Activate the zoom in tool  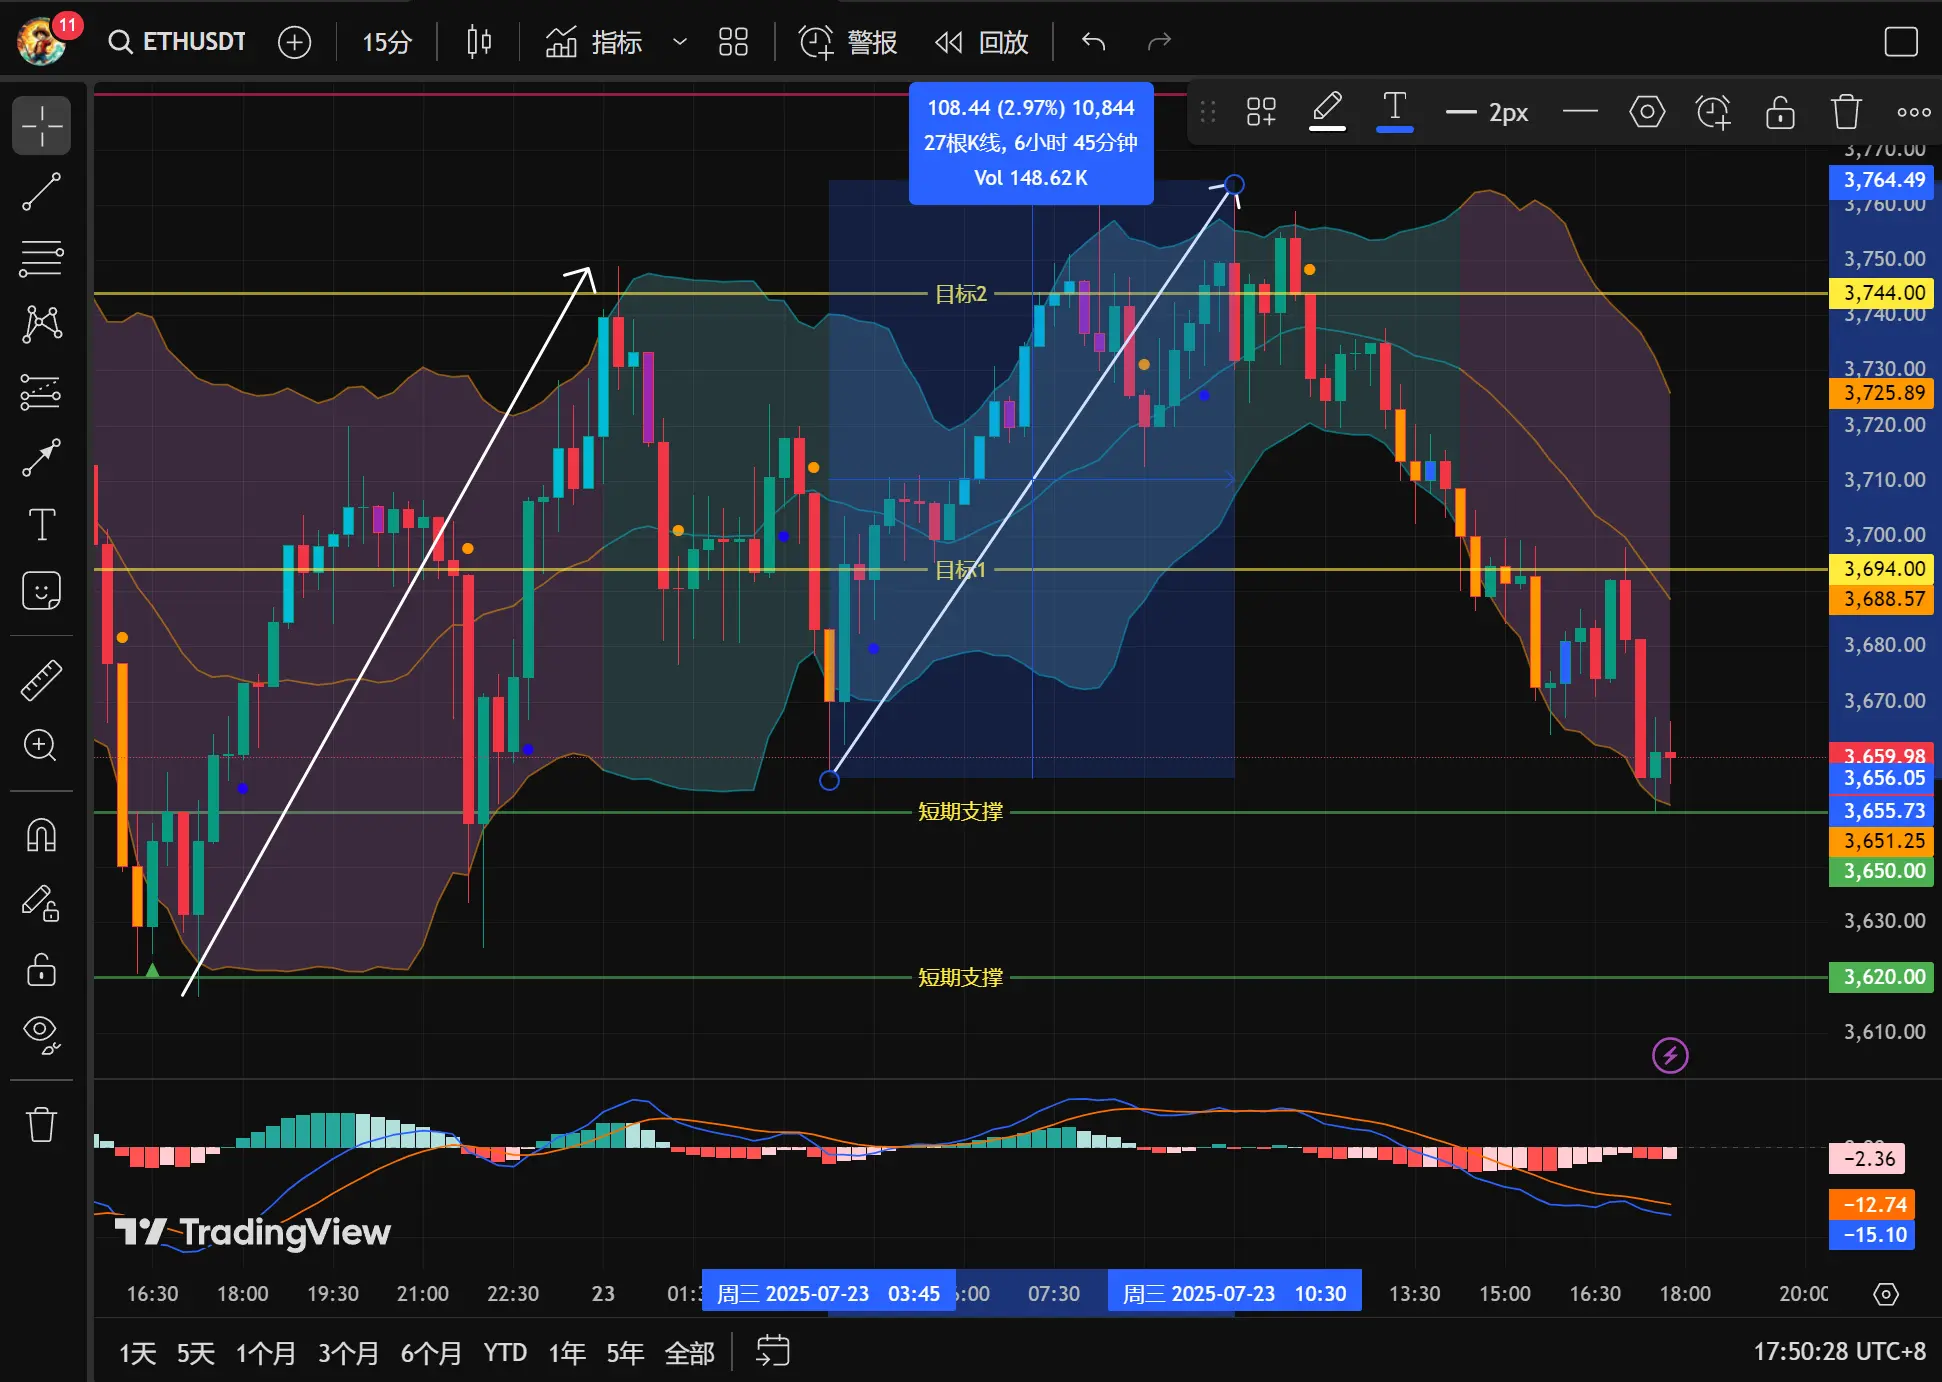(41, 745)
